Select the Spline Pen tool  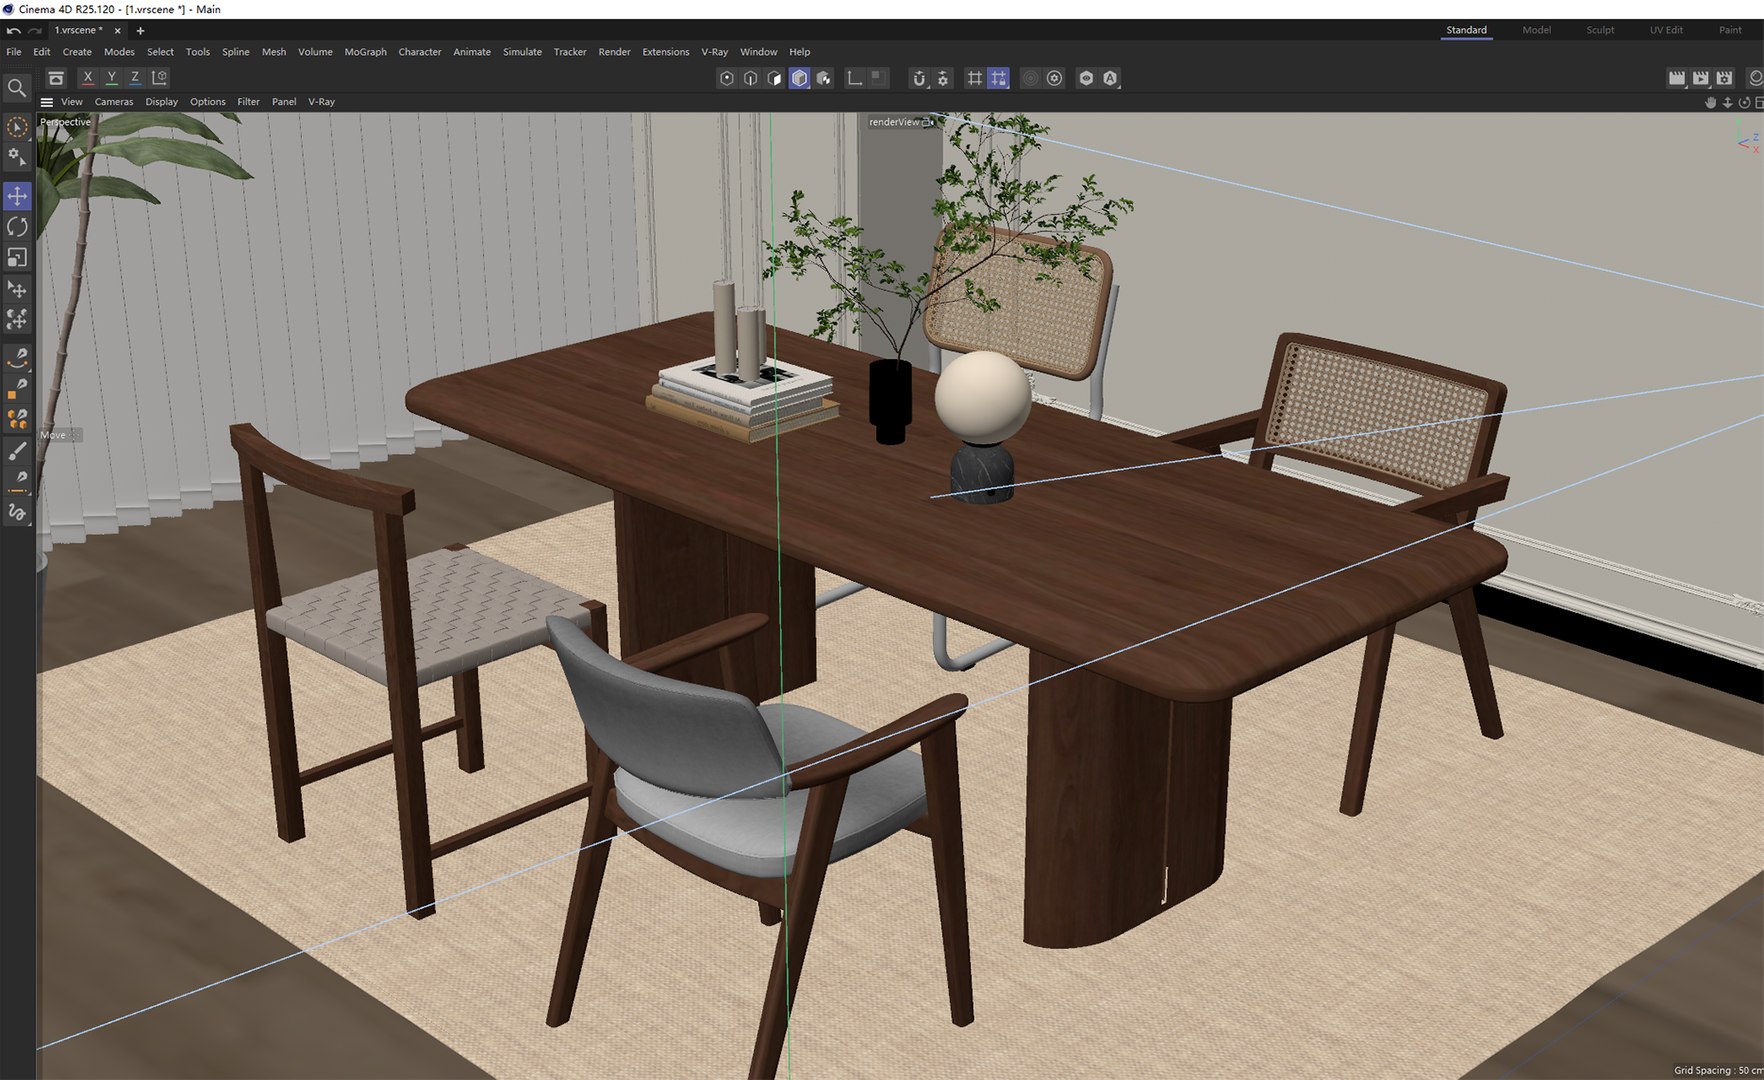[17, 358]
